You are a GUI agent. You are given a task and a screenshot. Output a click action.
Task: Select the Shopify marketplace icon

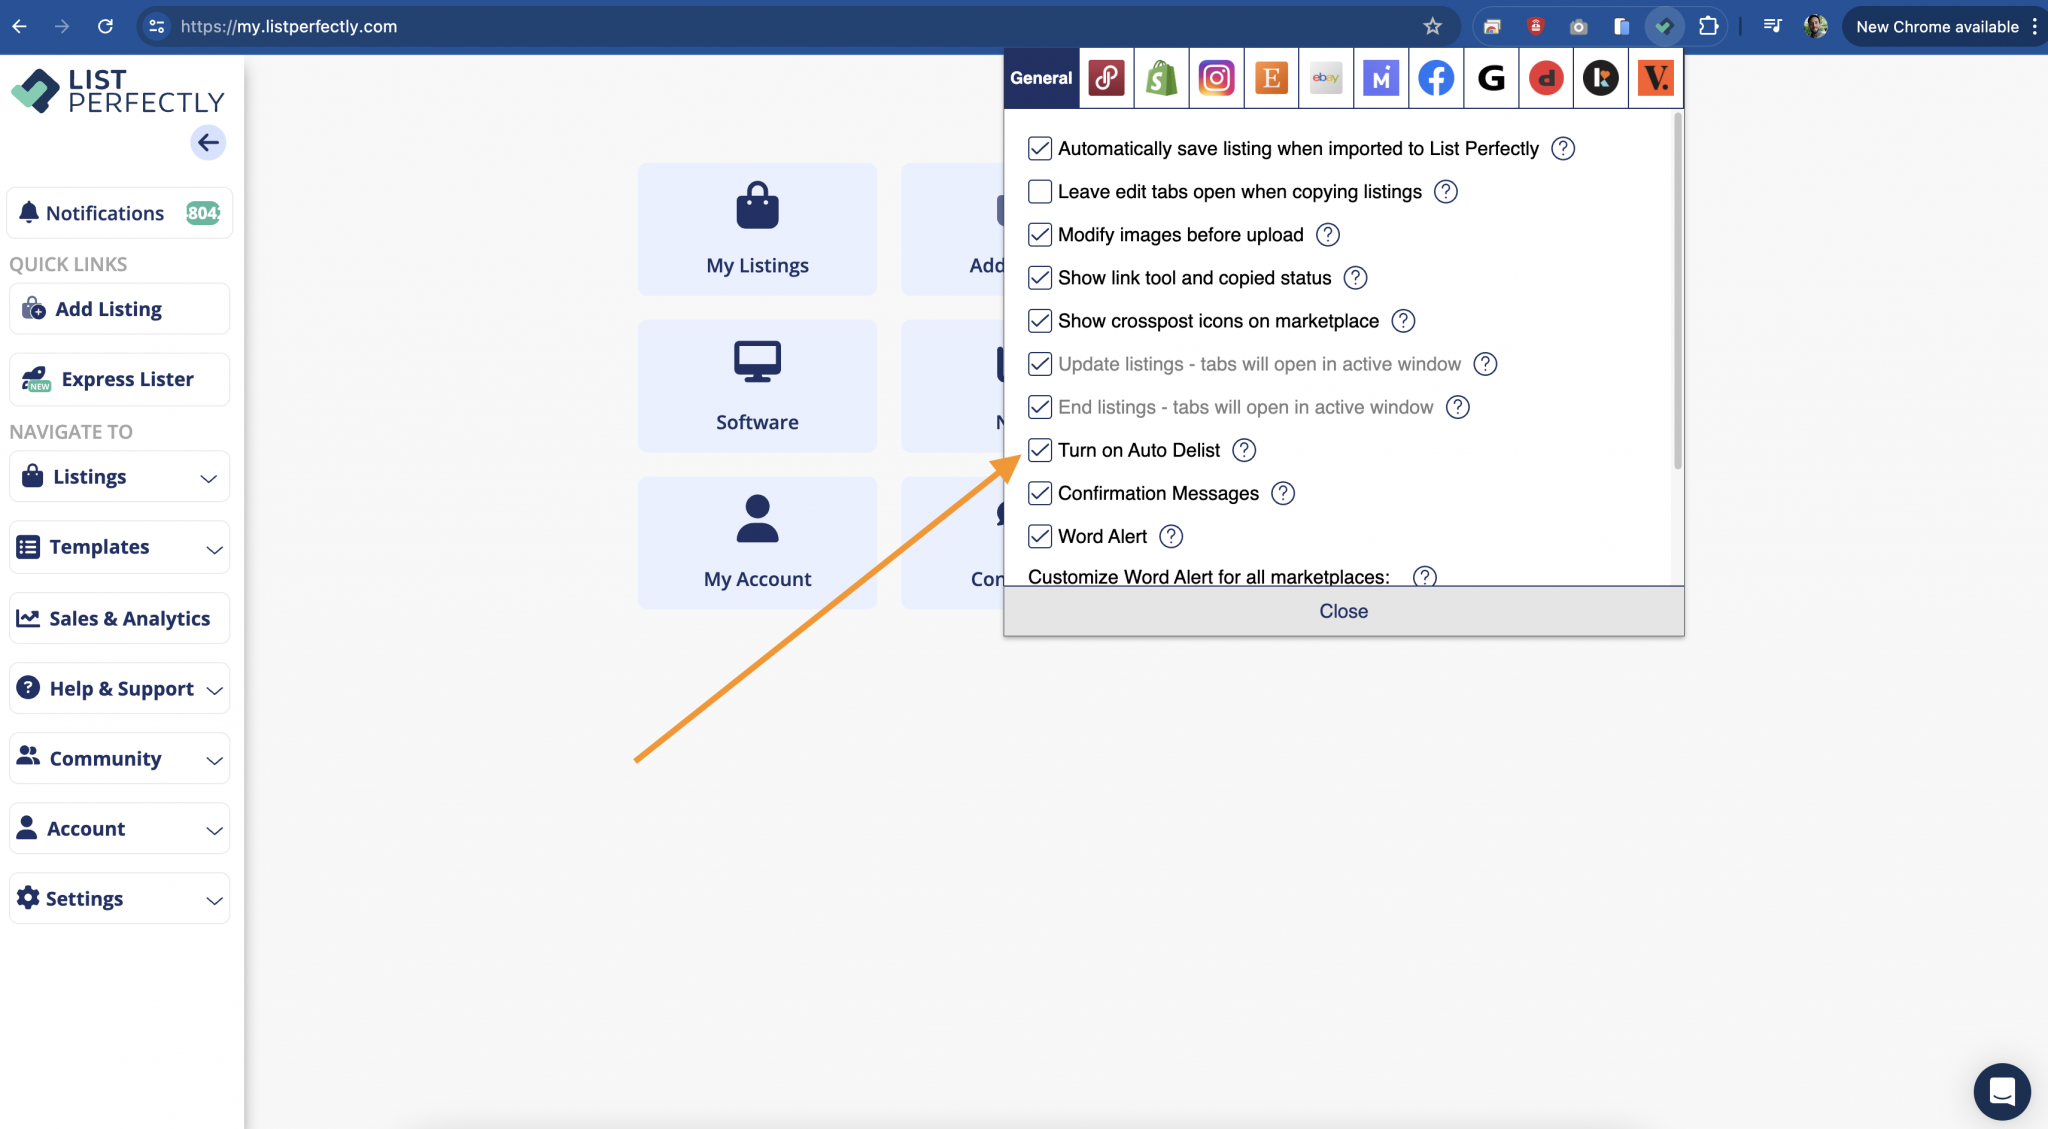click(1161, 78)
